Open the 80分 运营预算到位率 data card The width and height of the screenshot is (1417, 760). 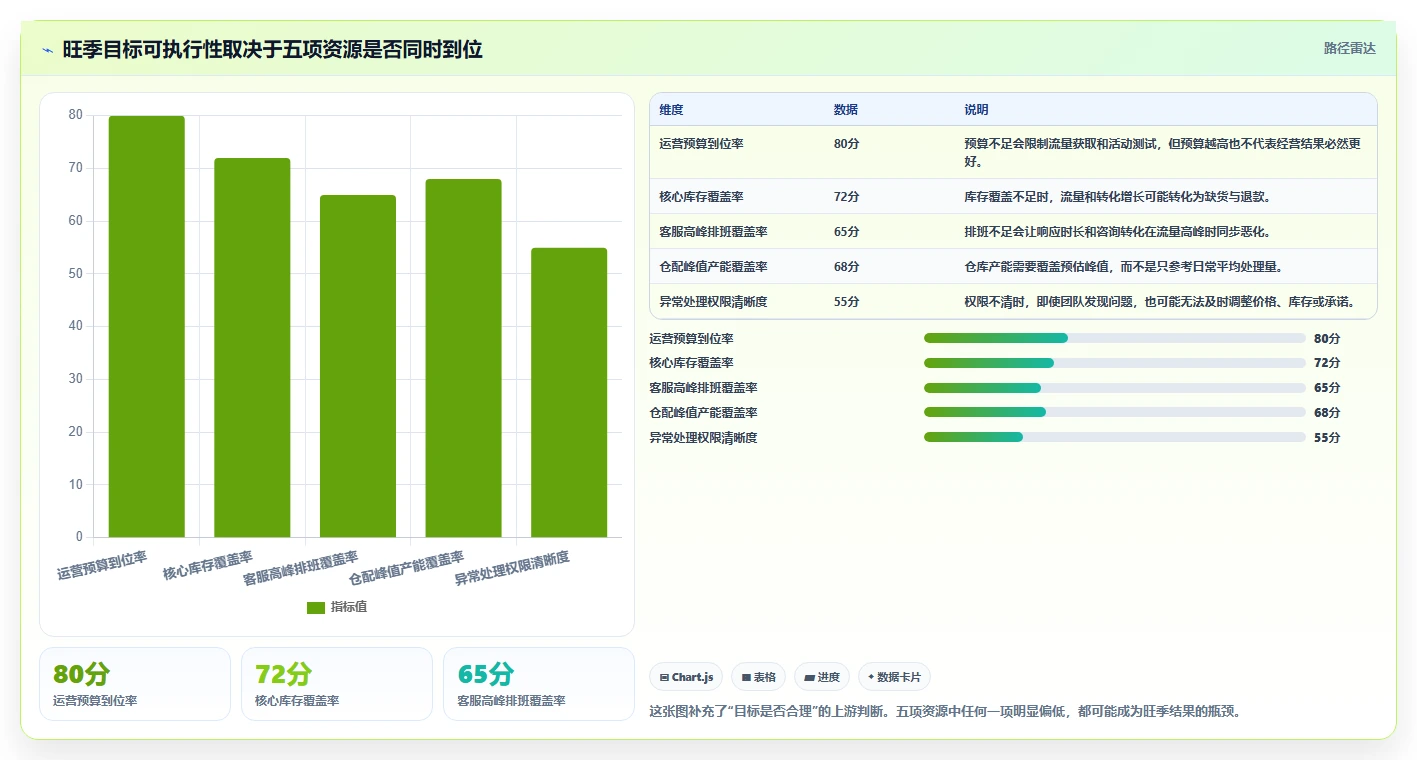pyautogui.click(x=135, y=684)
